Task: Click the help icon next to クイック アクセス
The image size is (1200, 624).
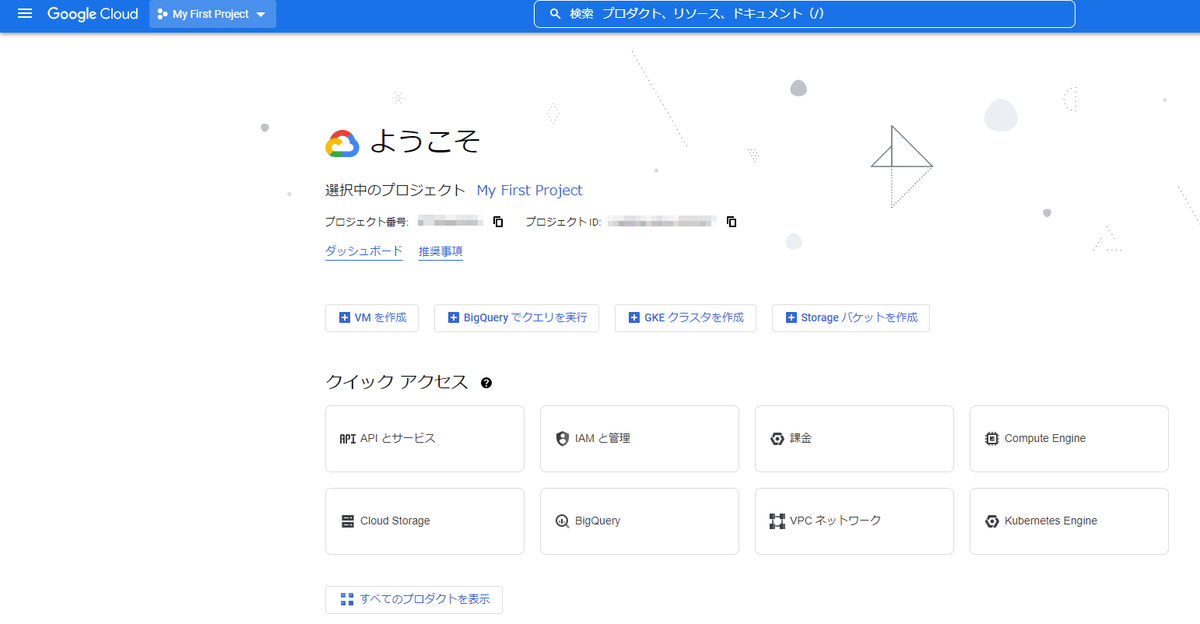Action: coord(486,383)
